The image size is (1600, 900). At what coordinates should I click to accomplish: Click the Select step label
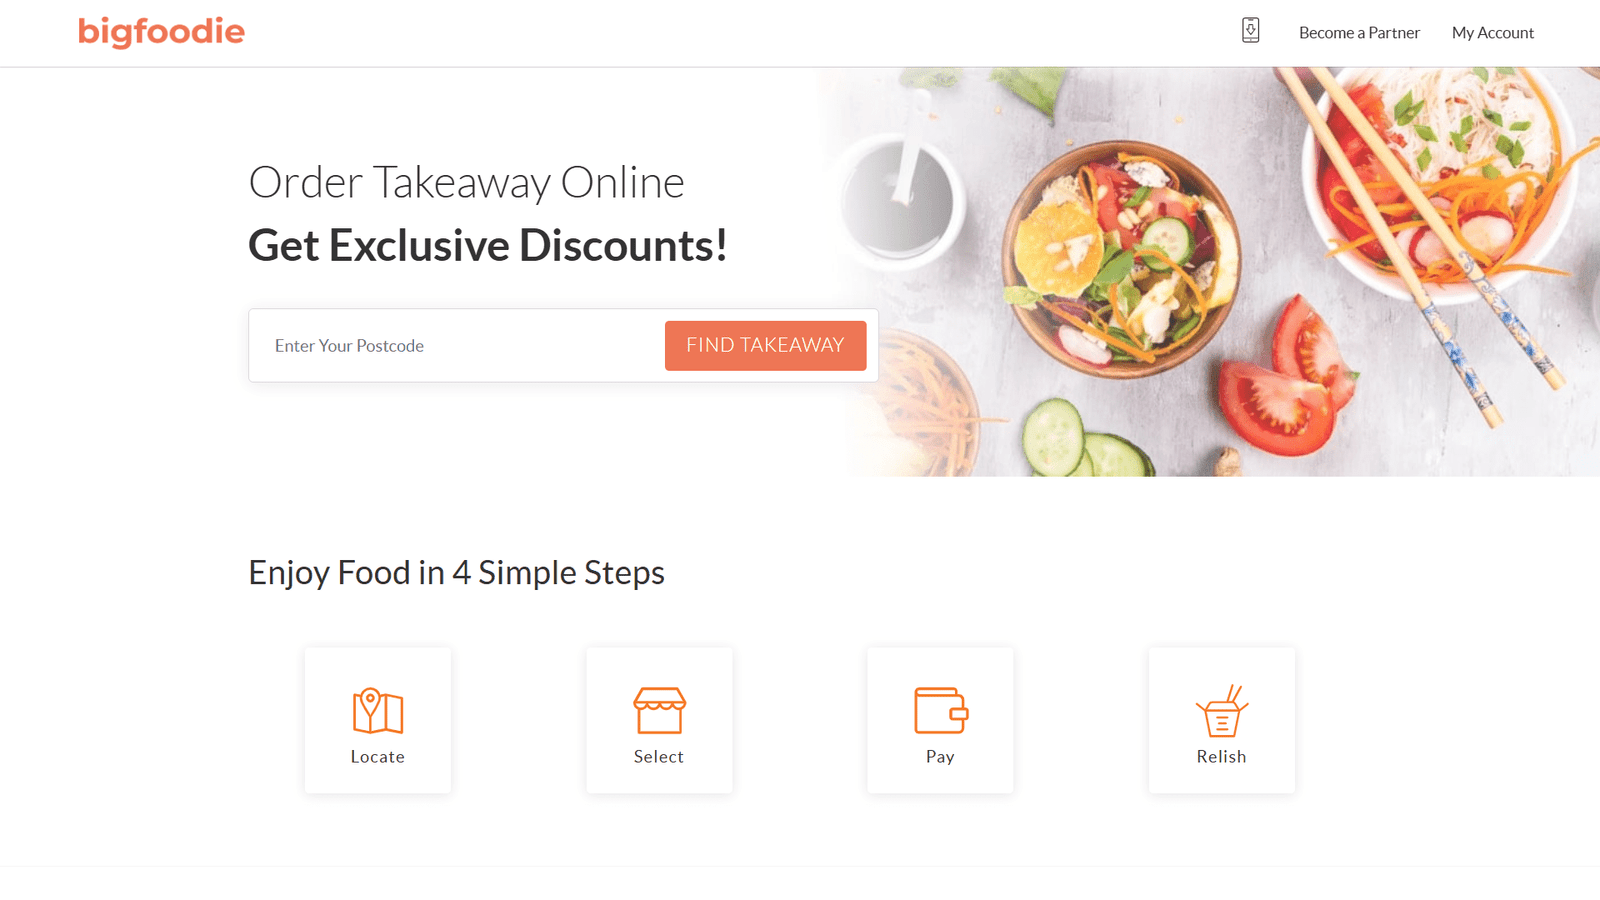pyautogui.click(x=659, y=757)
